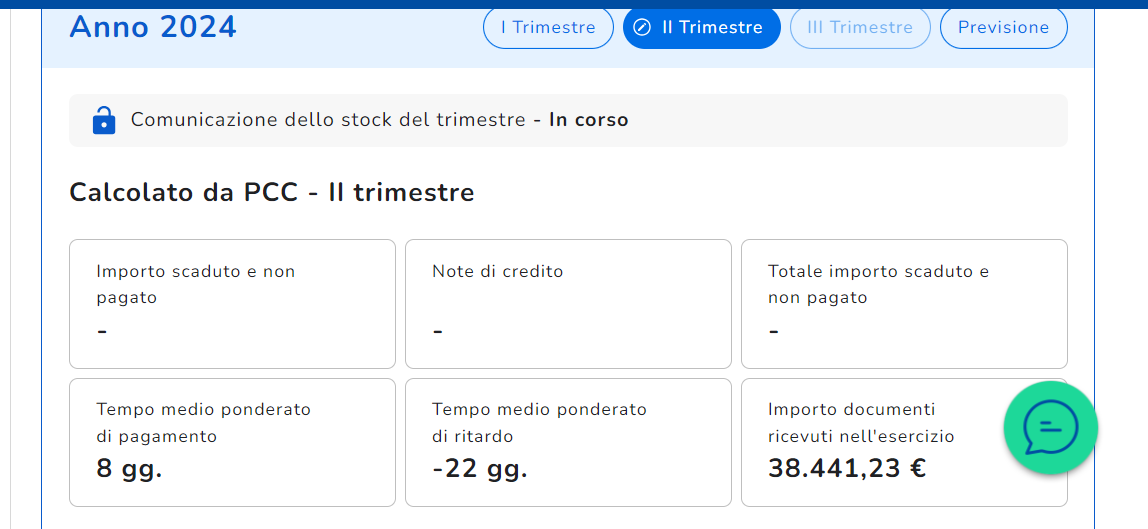Open the Previsione tab
The image size is (1148, 529).
click(1003, 28)
